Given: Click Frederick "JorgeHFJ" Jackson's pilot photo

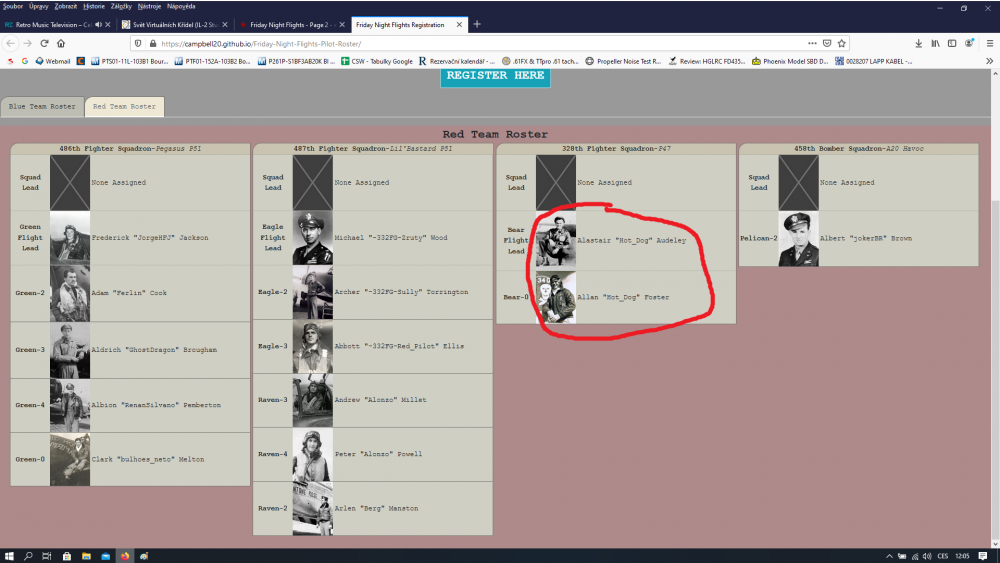Looking at the screenshot, I should [x=70, y=238].
